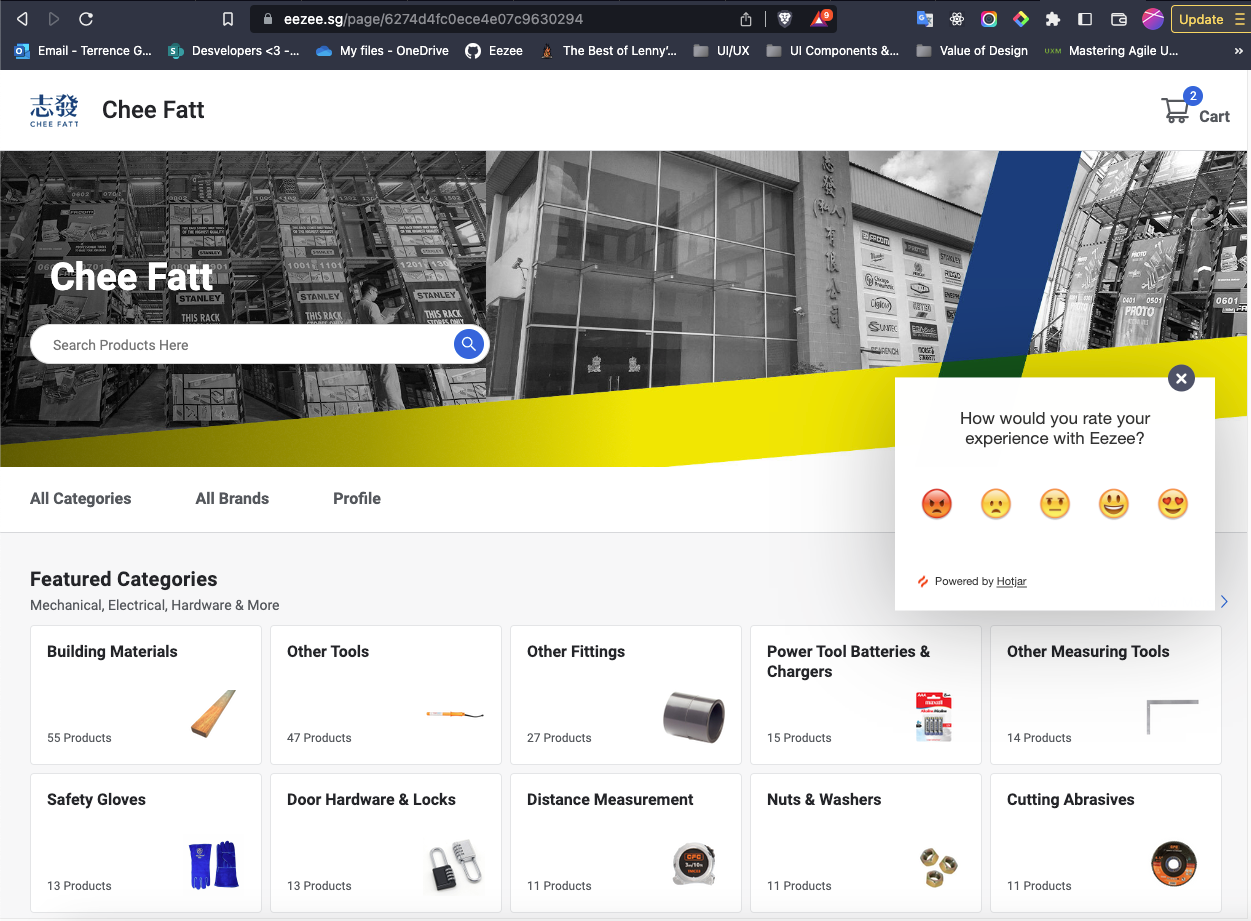Expand the Value of Design bookmark folder
The image size is (1251, 921).
(x=972, y=50)
